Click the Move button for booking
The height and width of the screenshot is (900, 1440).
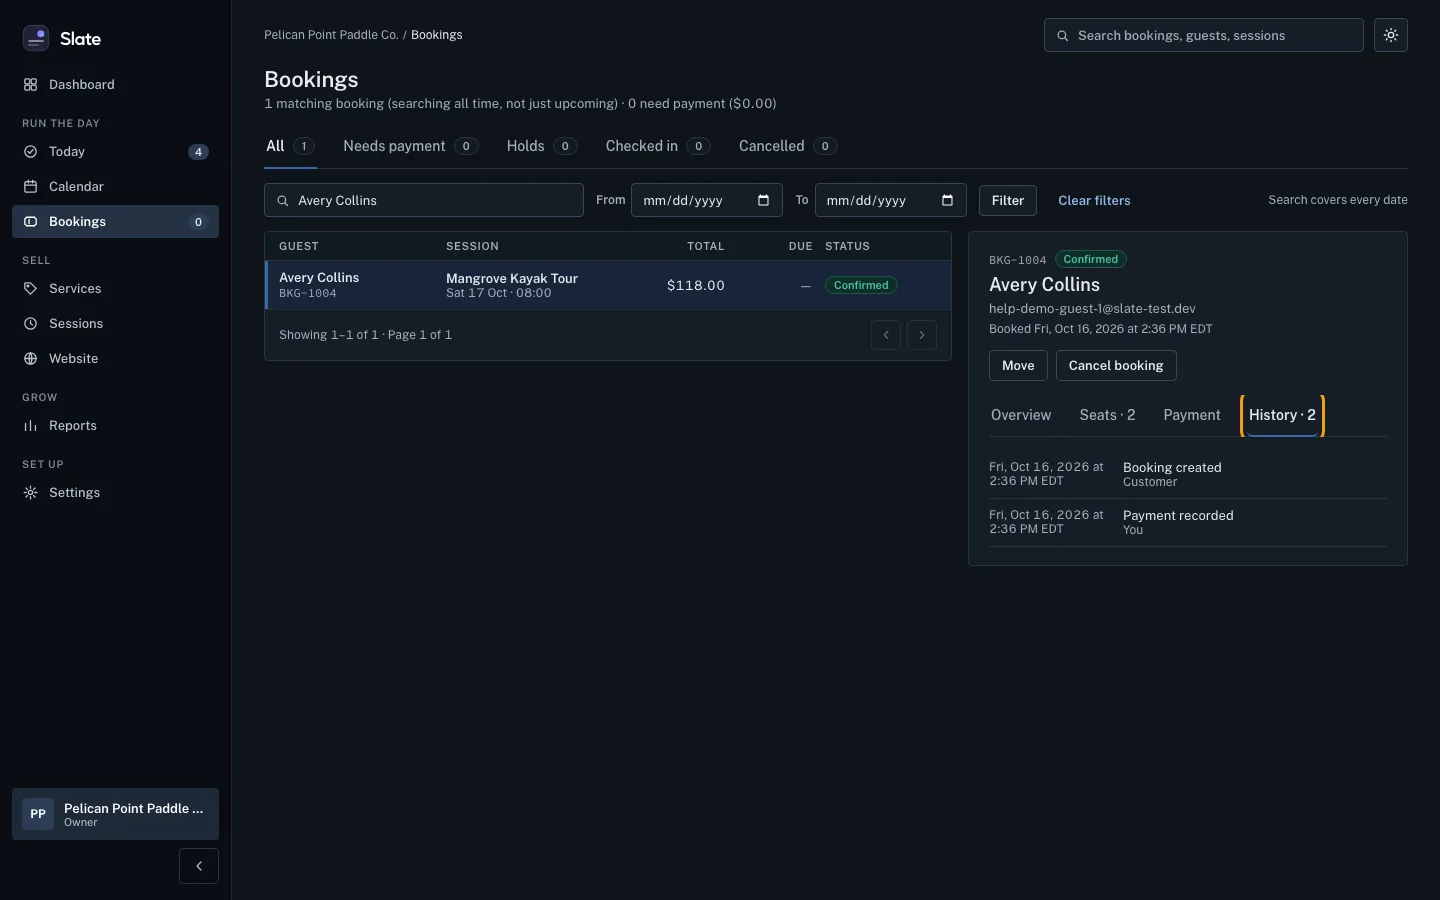(1018, 365)
